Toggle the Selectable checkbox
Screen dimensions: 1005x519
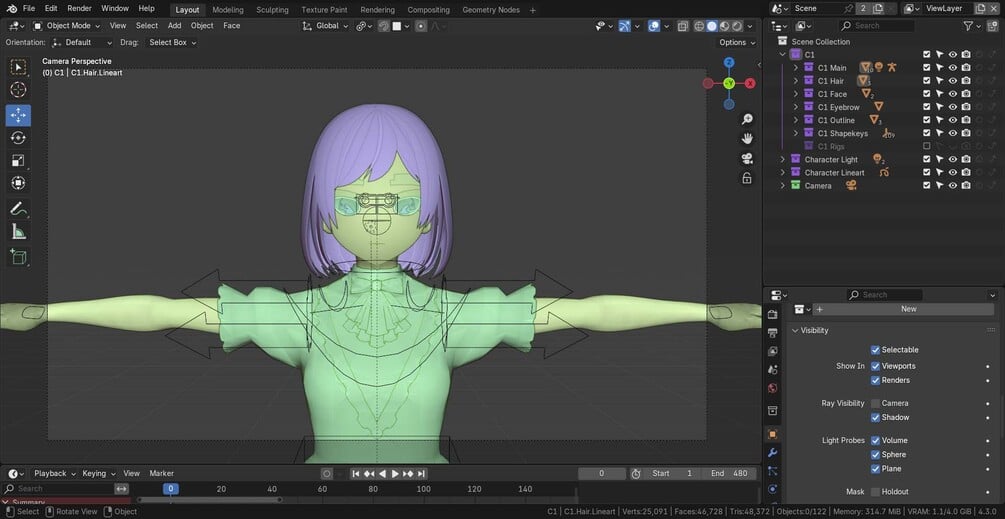click(x=875, y=350)
